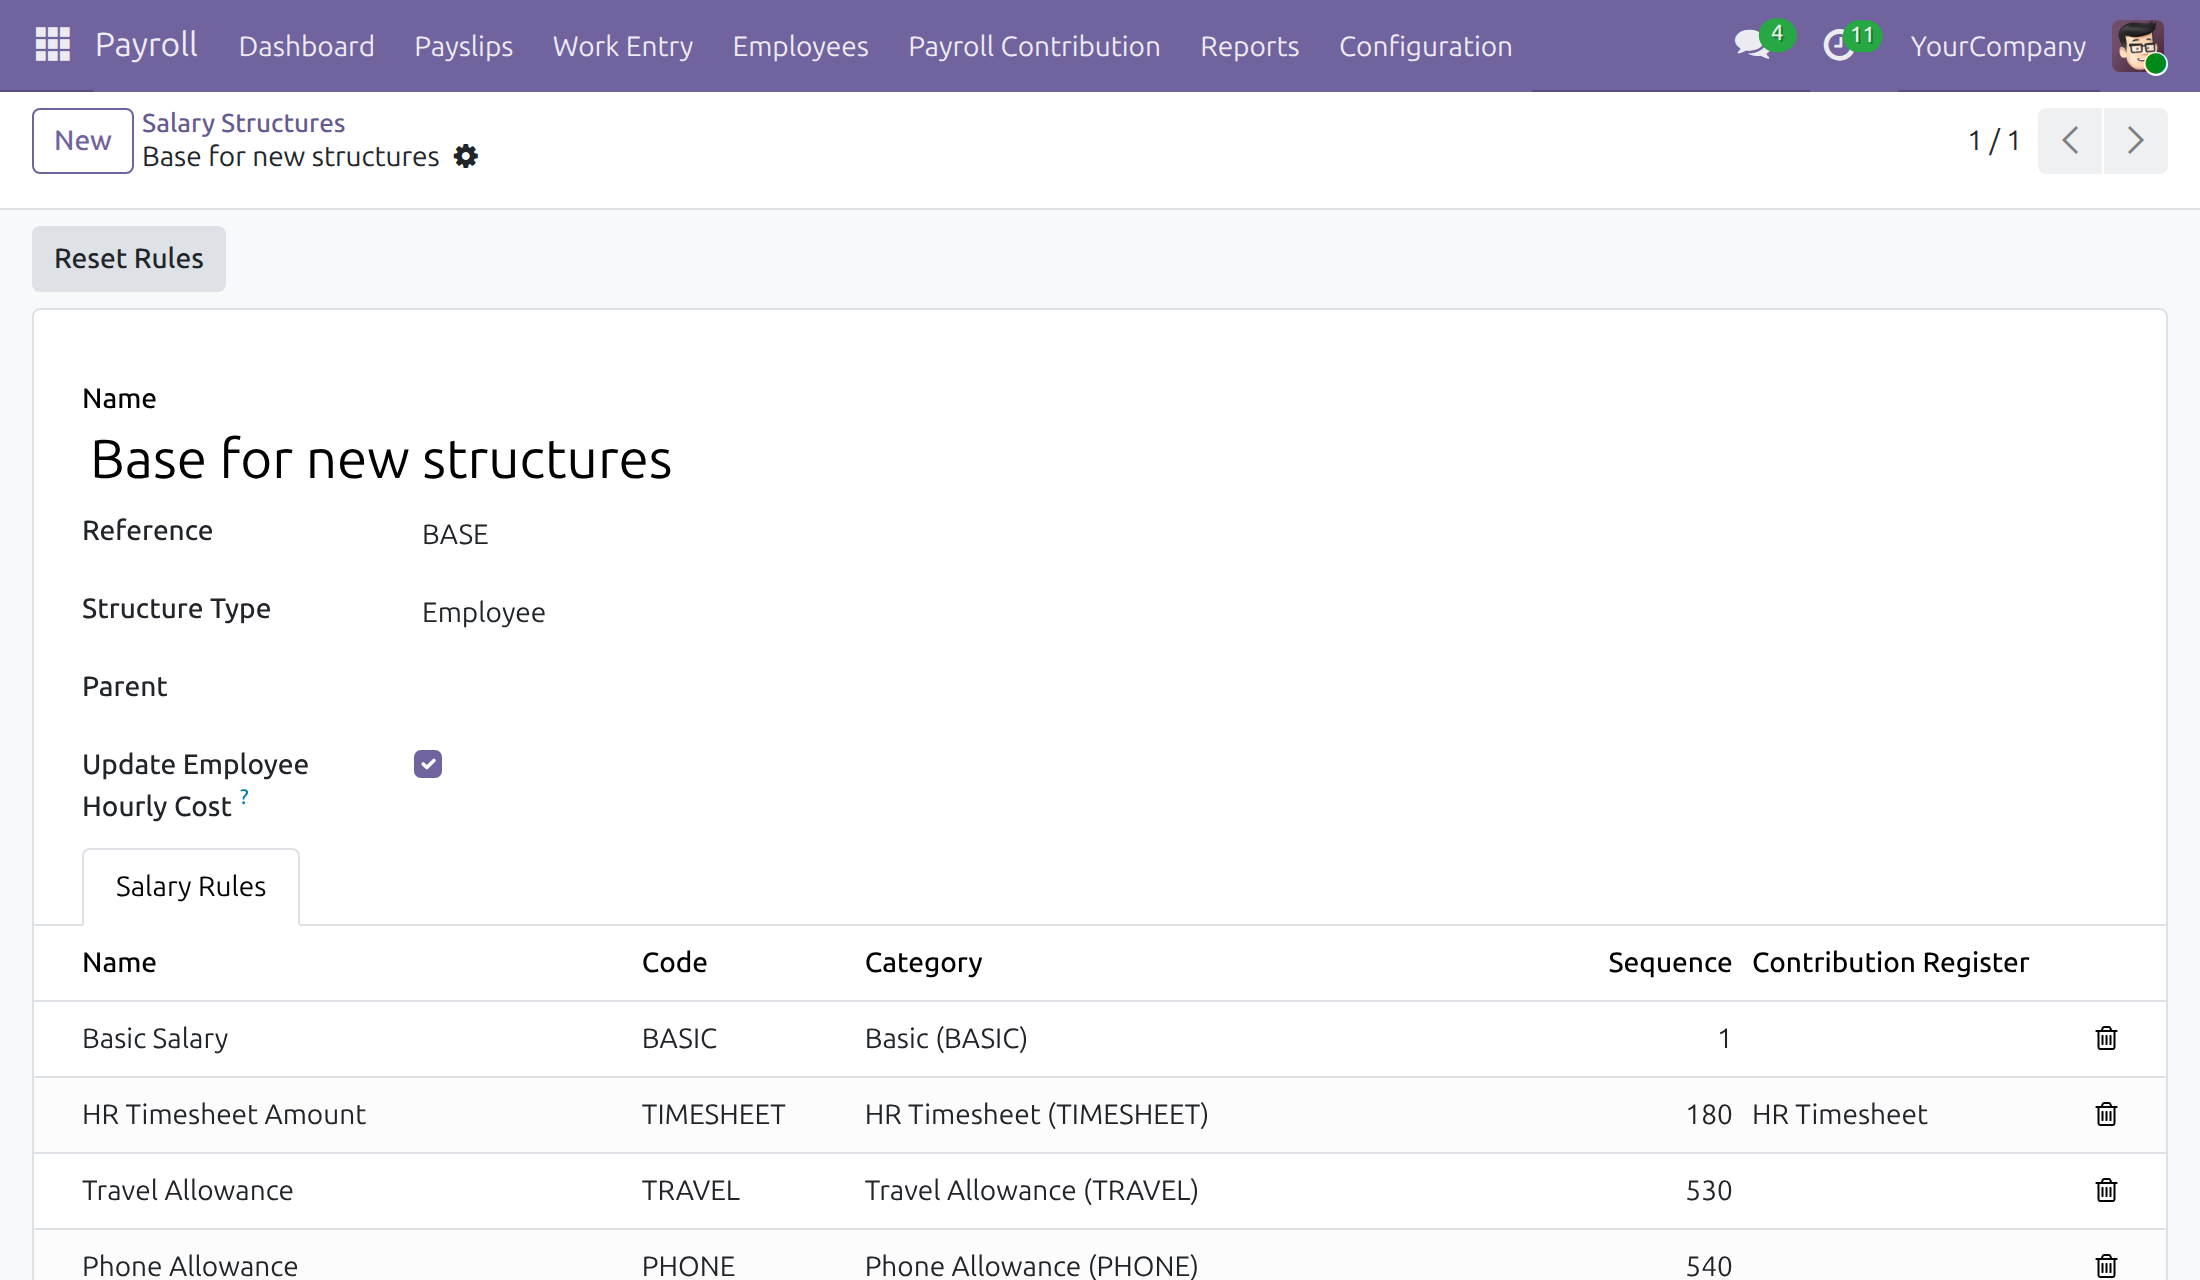
Task: Open the Basic Salary rule row
Action: tap(1100, 1038)
